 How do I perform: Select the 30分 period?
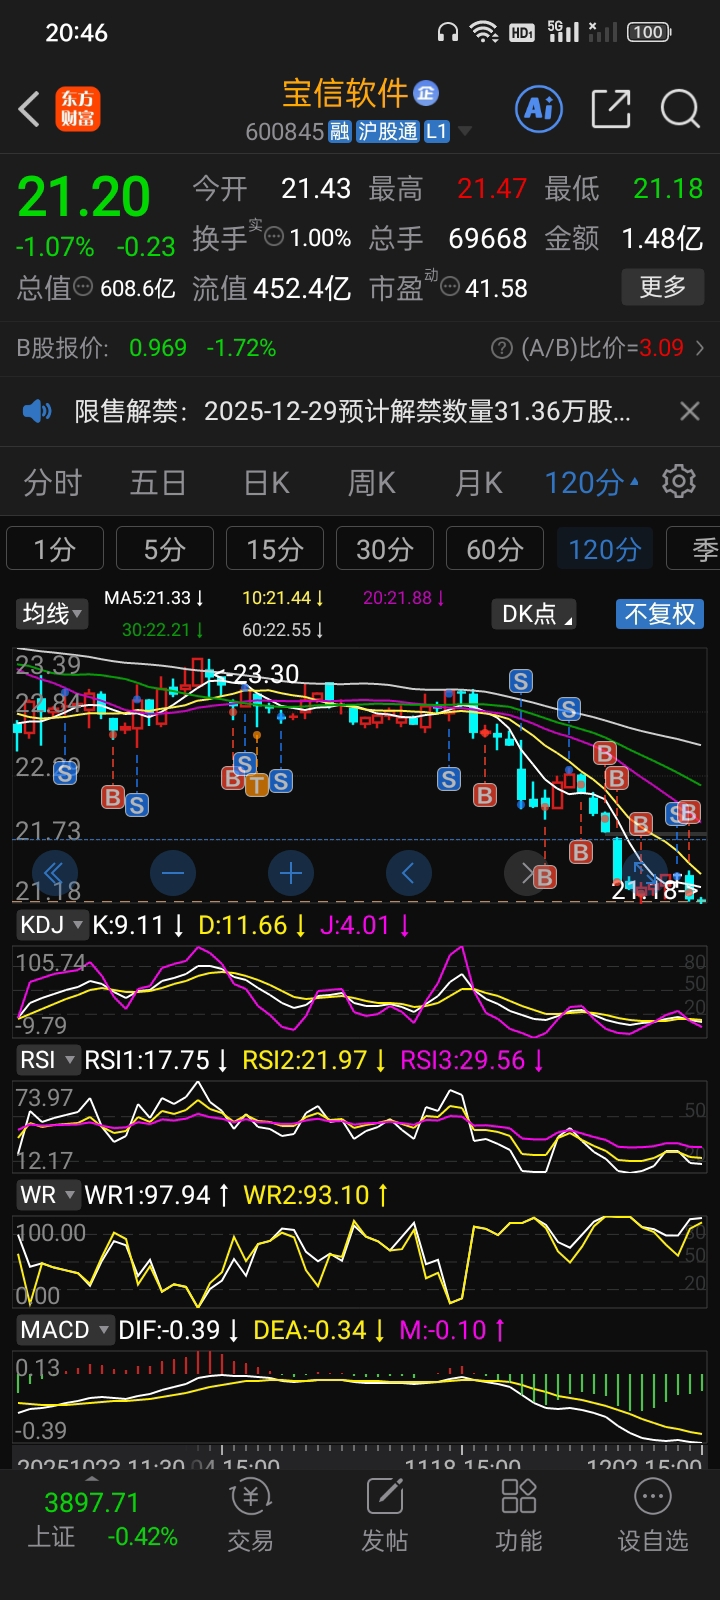385,548
